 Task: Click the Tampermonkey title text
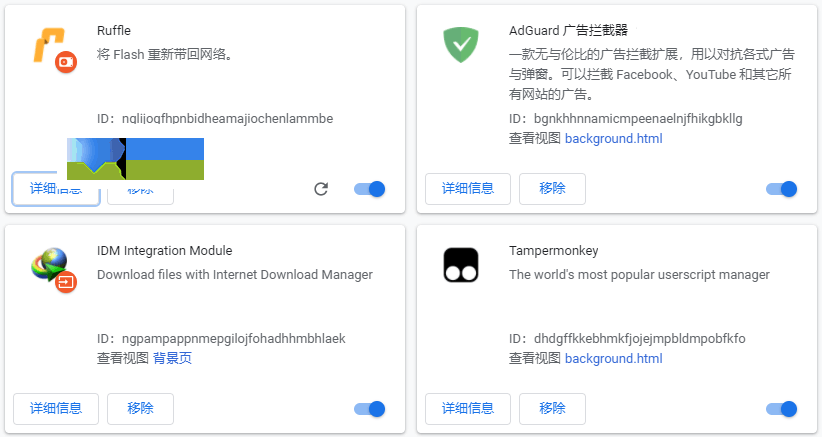click(x=554, y=251)
